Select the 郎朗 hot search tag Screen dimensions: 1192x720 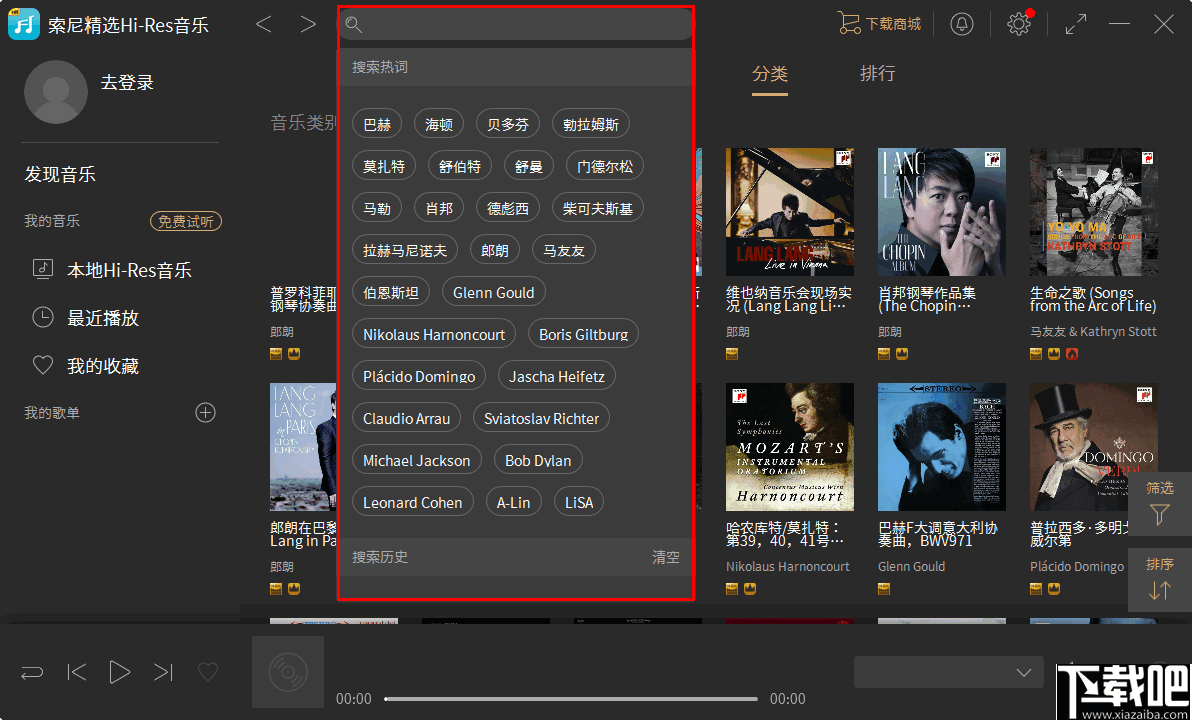495,249
